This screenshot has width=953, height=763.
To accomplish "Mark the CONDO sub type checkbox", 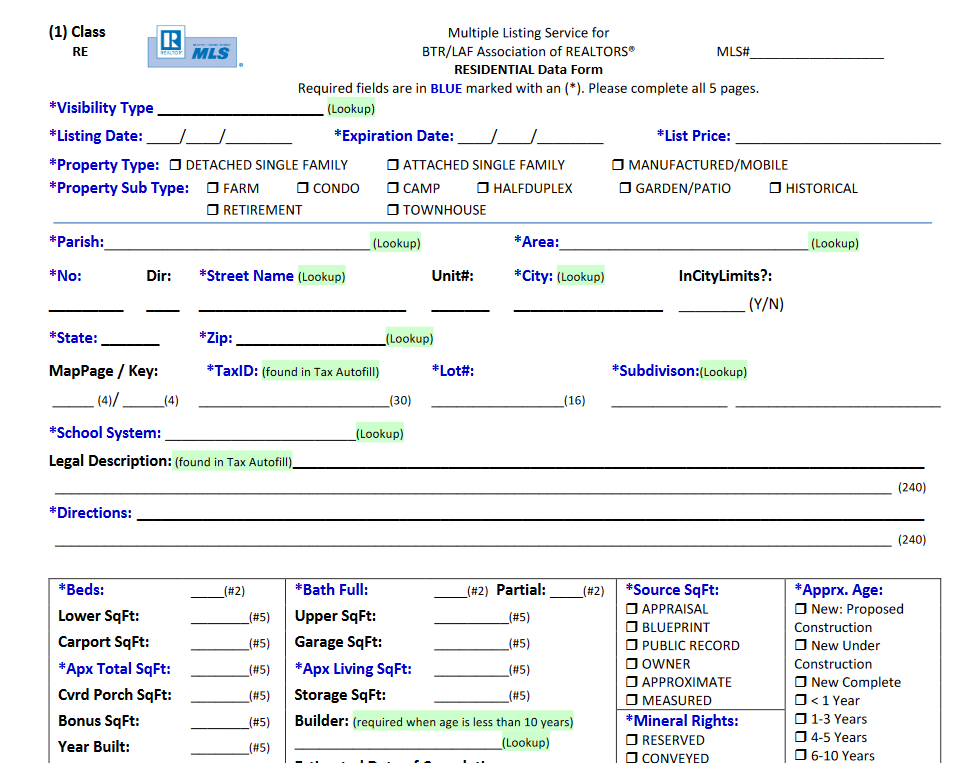I will pos(303,188).
